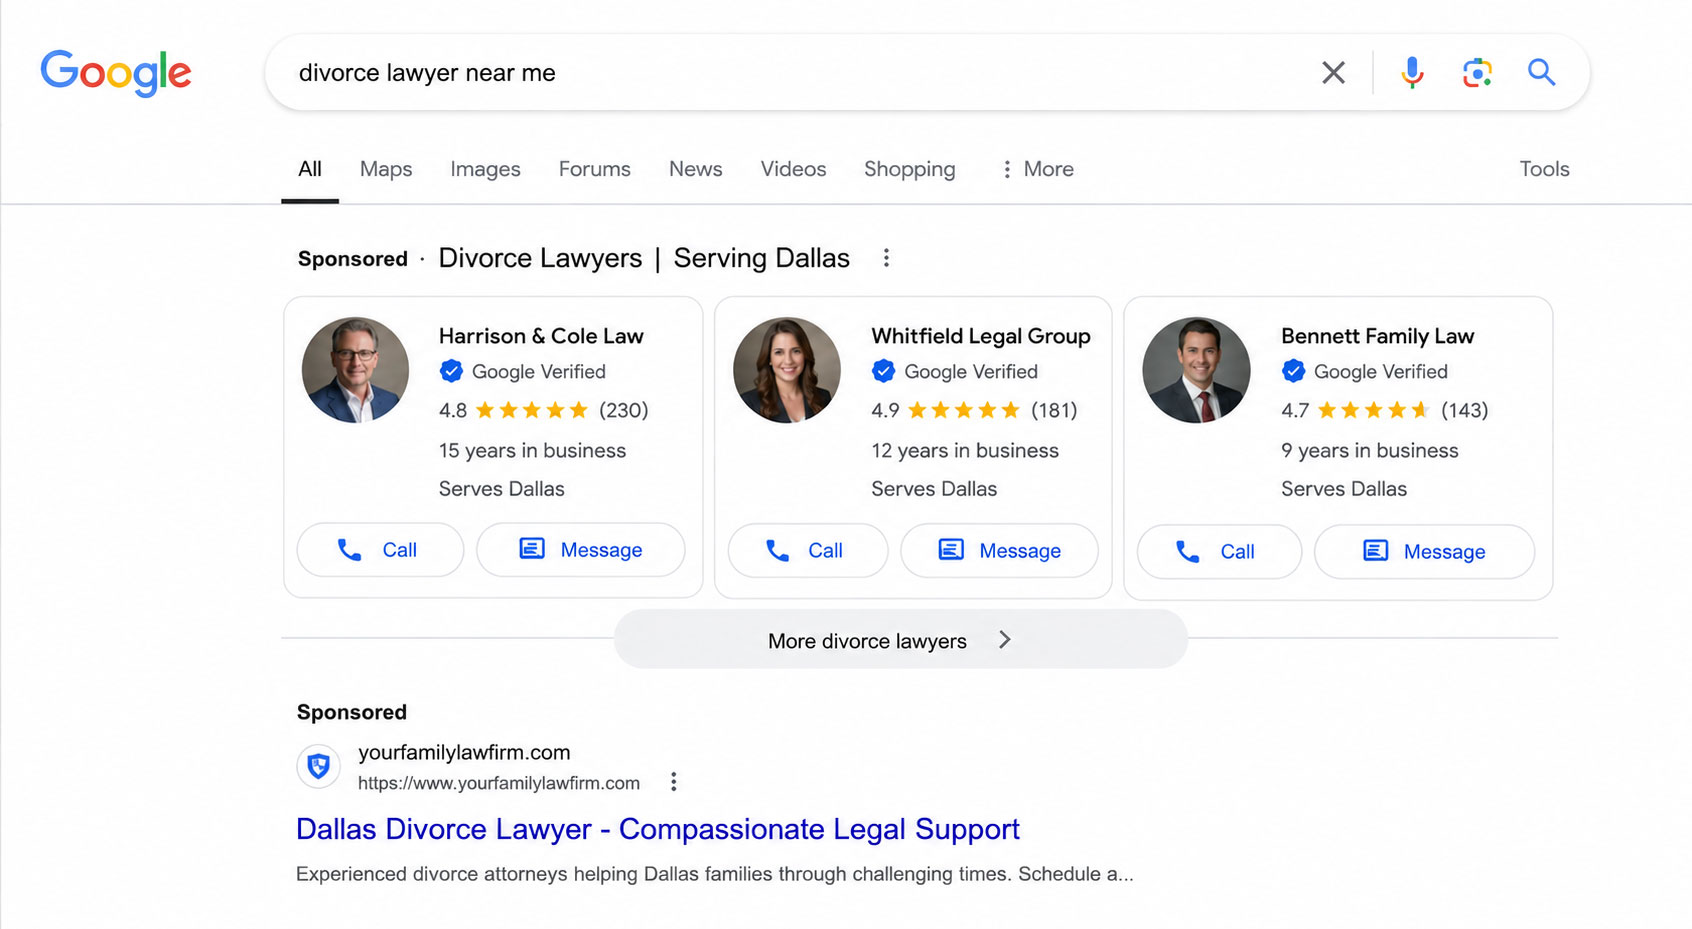1692x929 pixels.
Task: Open three-dot menu next to yourfamilylawfirm.com URL
Action: (x=674, y=782)
